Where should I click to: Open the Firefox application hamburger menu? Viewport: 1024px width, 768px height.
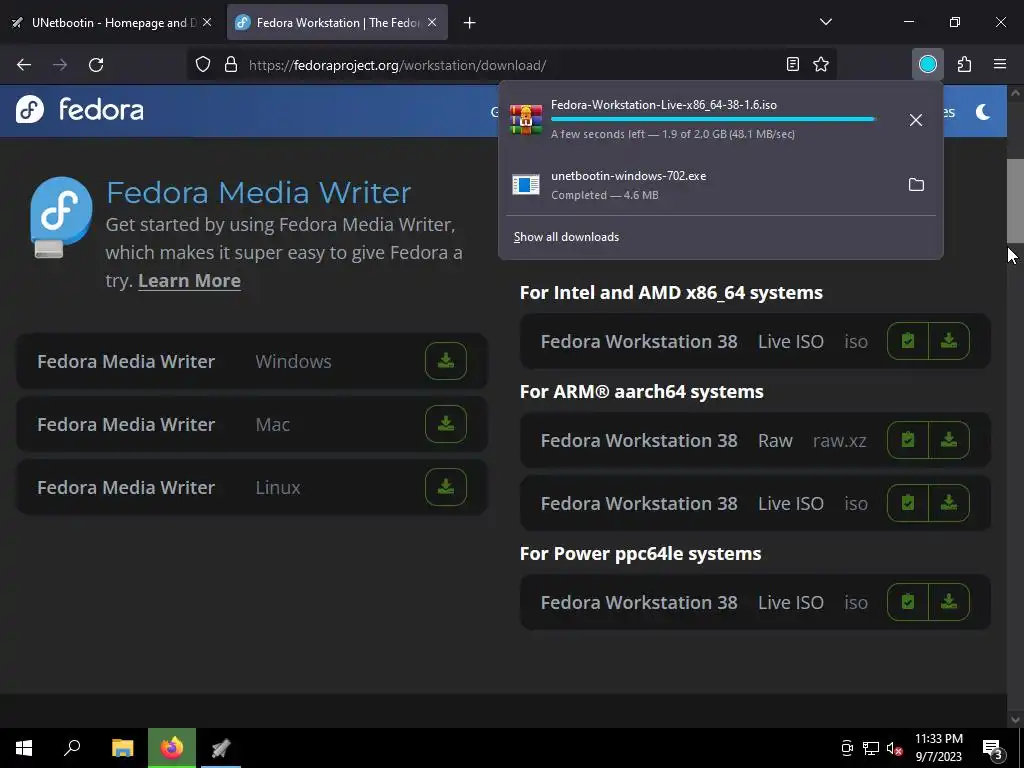1000,64
